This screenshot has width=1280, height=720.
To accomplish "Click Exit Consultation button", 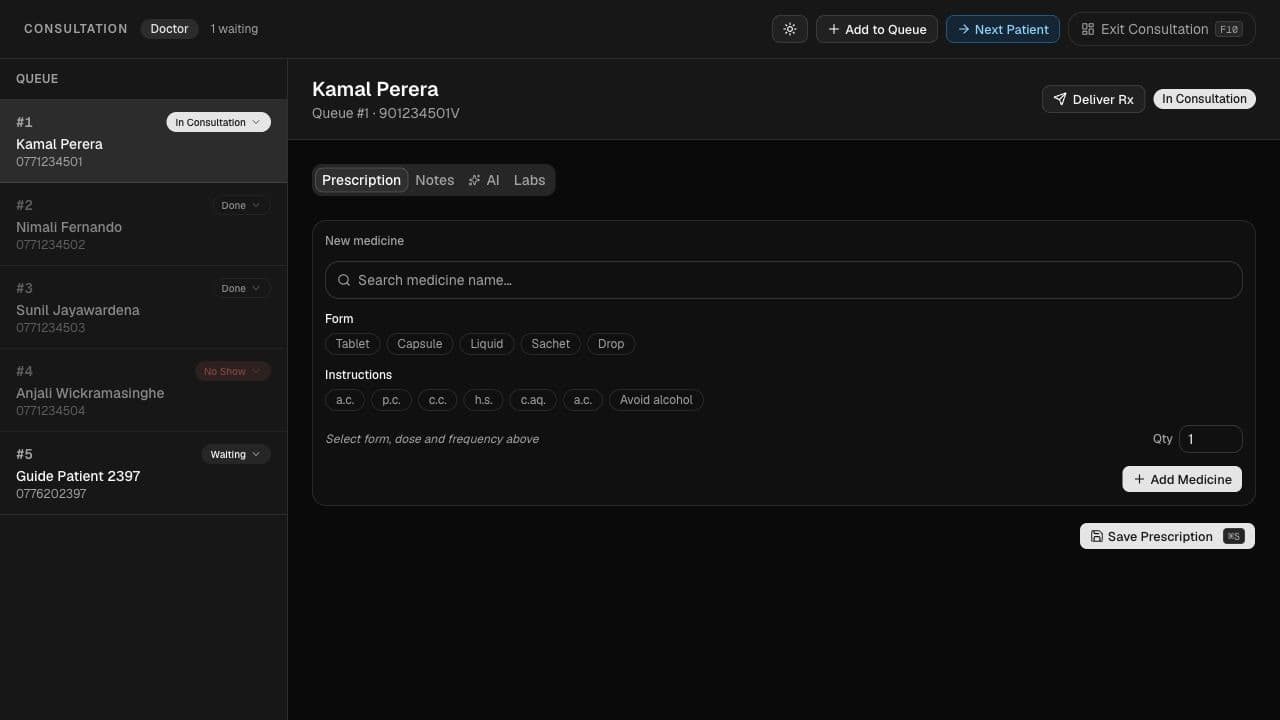I will (1161, 29).
